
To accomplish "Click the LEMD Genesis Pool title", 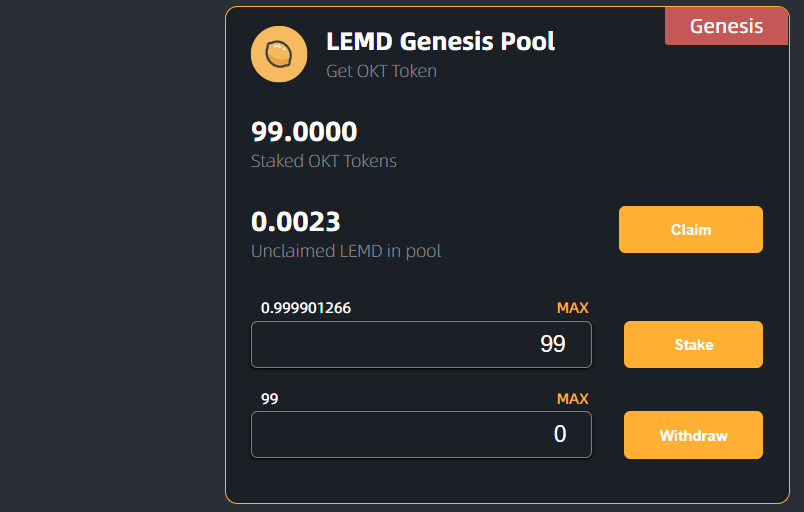I will tap(440, 42).
